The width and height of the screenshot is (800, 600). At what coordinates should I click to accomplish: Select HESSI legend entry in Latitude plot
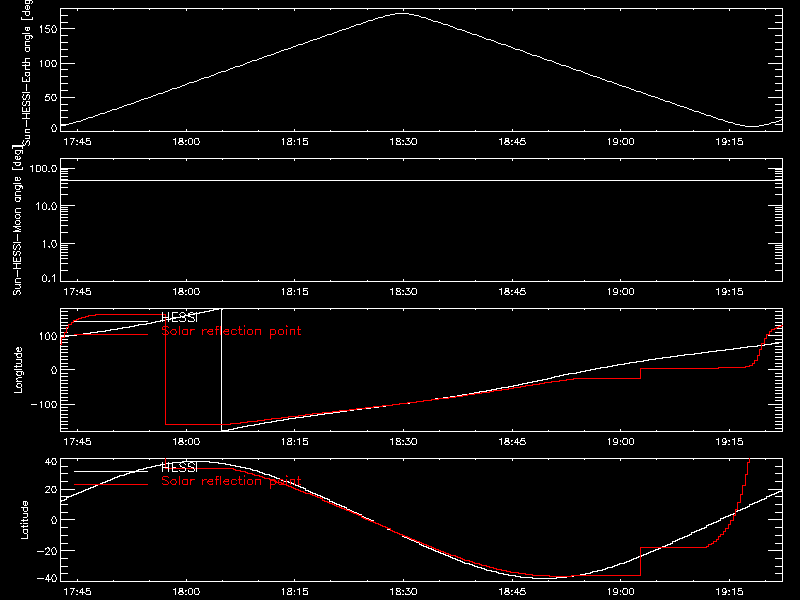179,467
